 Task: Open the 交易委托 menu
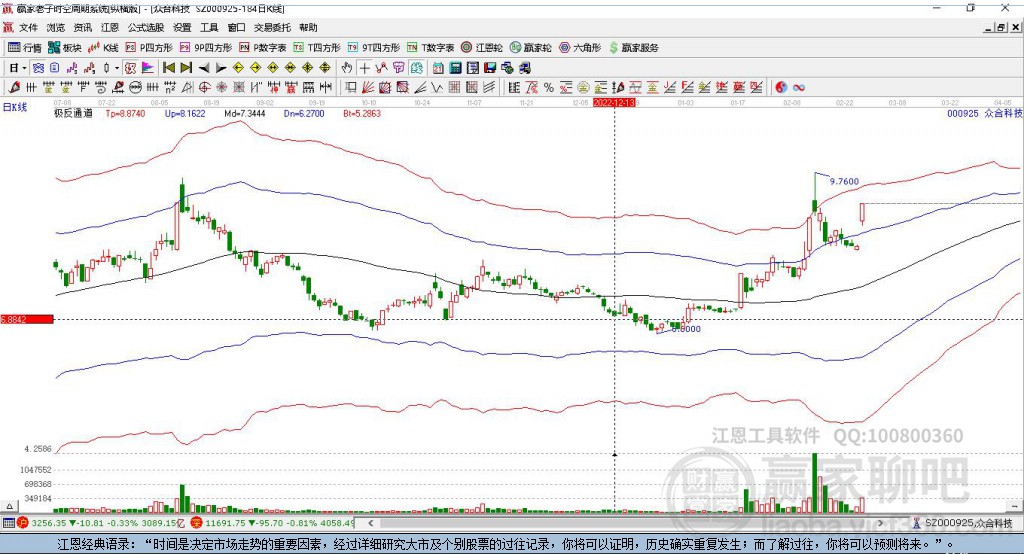(x=272, y=27)
